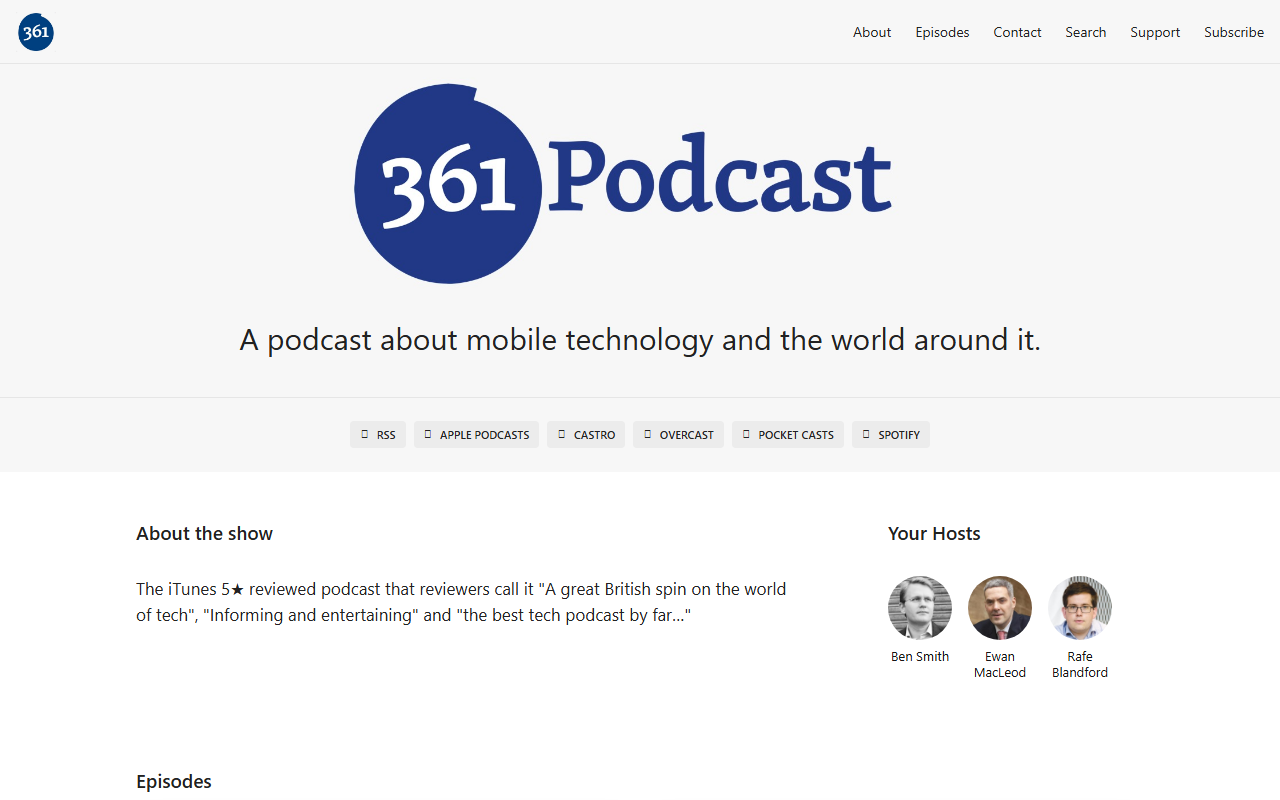Subscribe via the Apple Podcasts button
Viewport: 1280px width, 800px height.
[x=476, y=434]
